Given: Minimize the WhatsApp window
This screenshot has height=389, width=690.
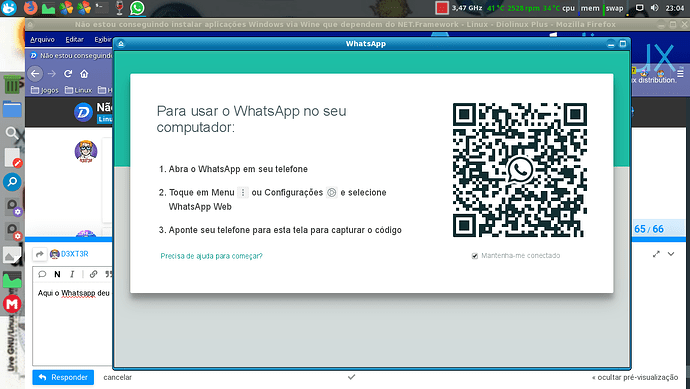Looking at the screenshot, I should tap(610, 44).
